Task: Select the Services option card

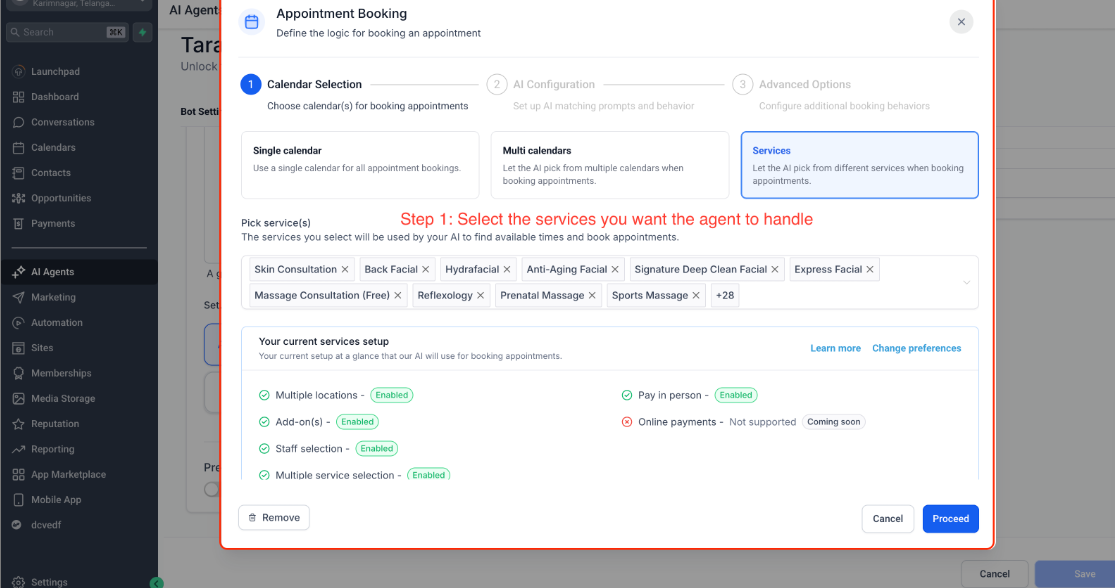Action: coord(859,165)
